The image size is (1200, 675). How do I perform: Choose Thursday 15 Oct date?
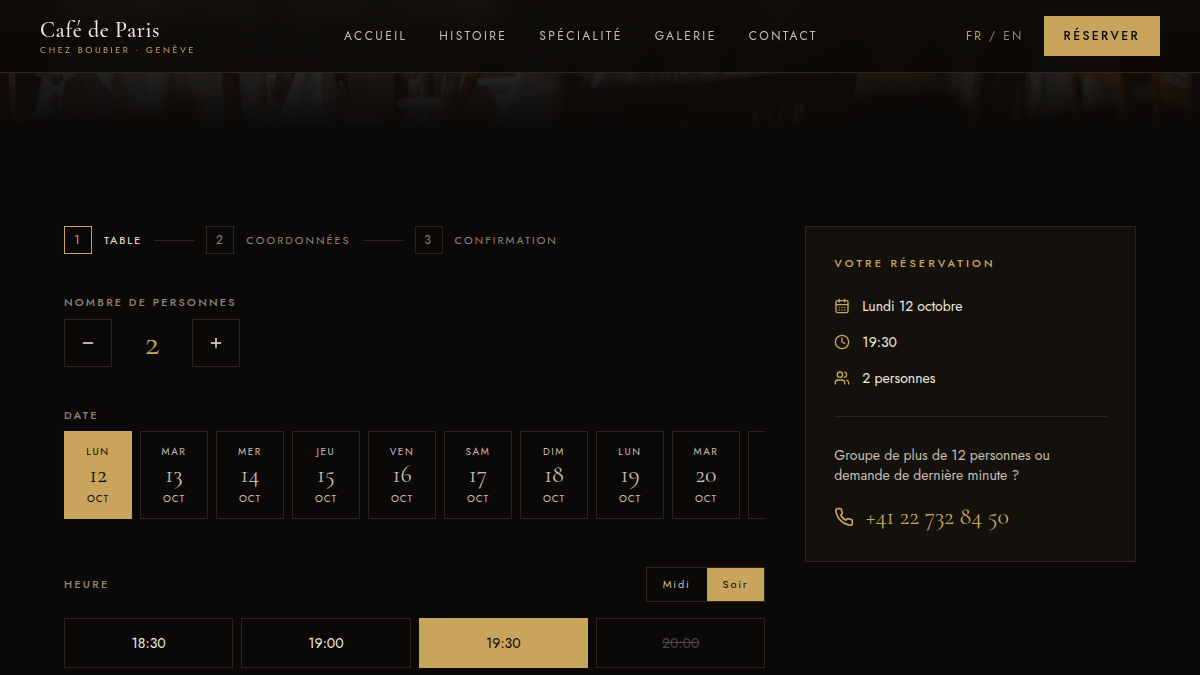click(x=326, y=475)
